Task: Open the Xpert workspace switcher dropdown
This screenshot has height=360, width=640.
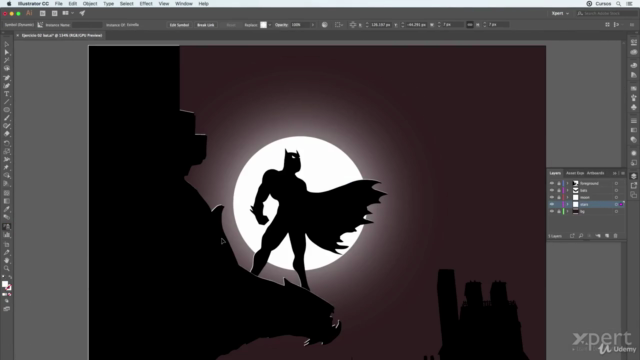Action: point(560,13)
